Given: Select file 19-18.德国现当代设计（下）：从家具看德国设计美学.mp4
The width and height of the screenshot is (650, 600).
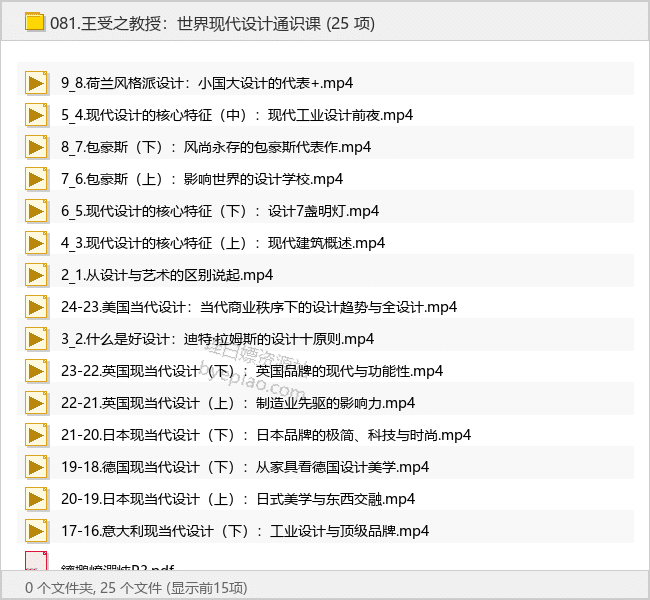Looking at the screenshot, I should 245,467.
